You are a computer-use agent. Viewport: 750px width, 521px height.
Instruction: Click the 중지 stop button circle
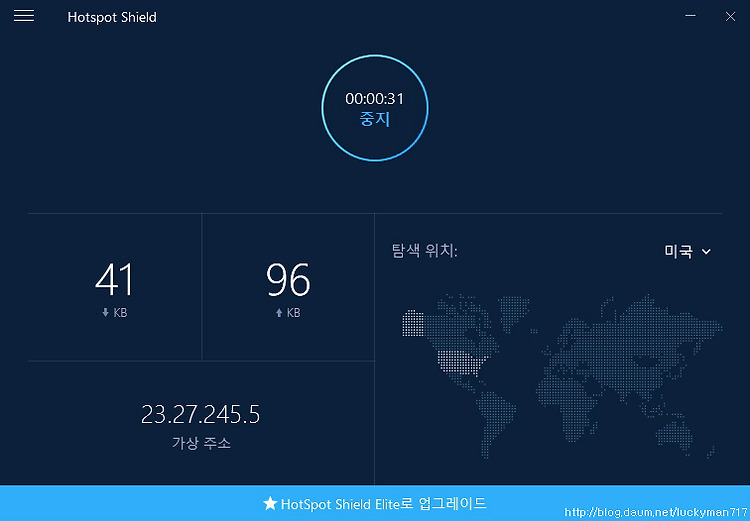375,108
